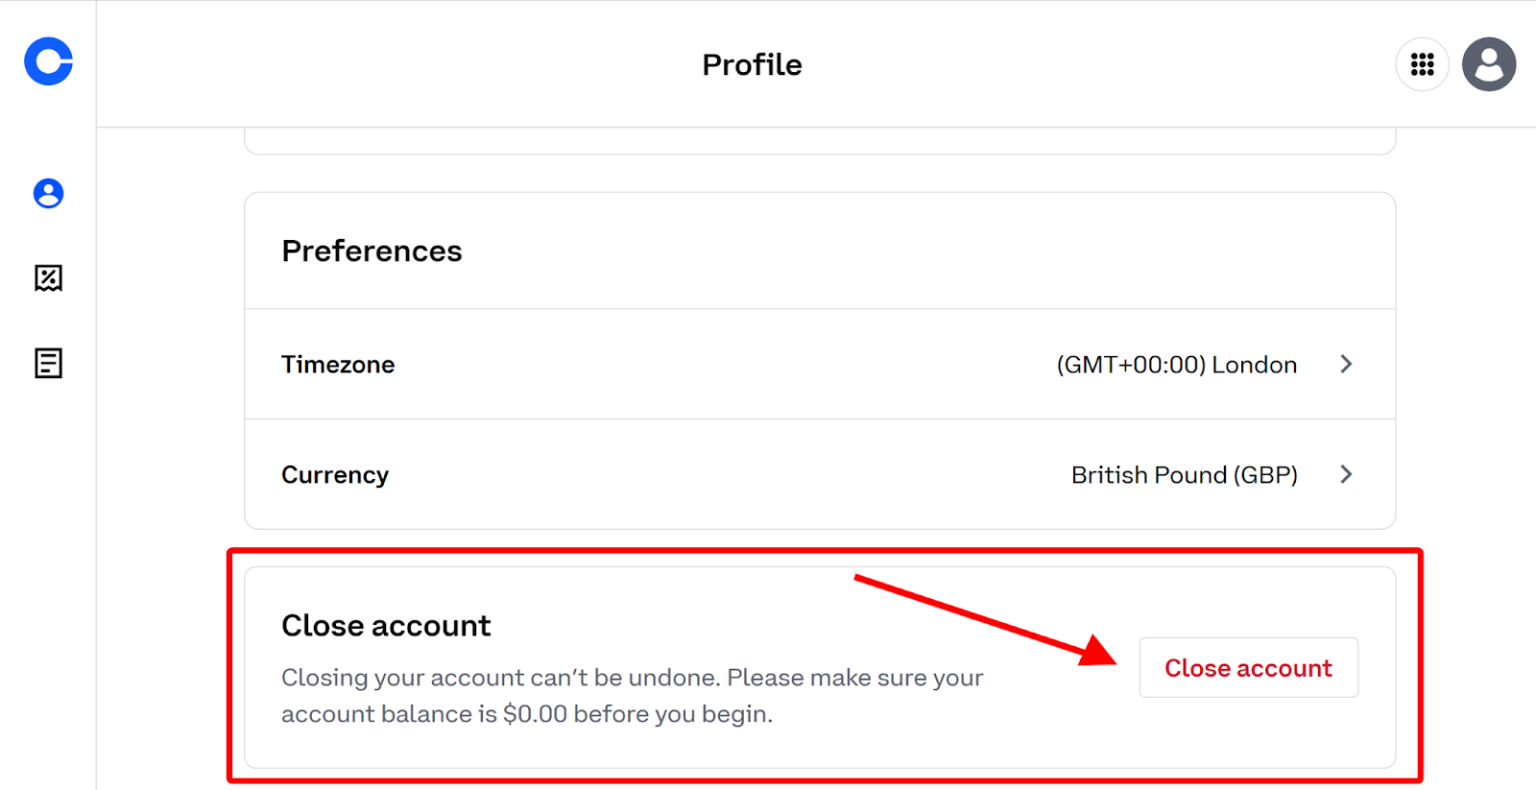
Task: Open the statements document icon in sidebar
Action: click(47, 363)
